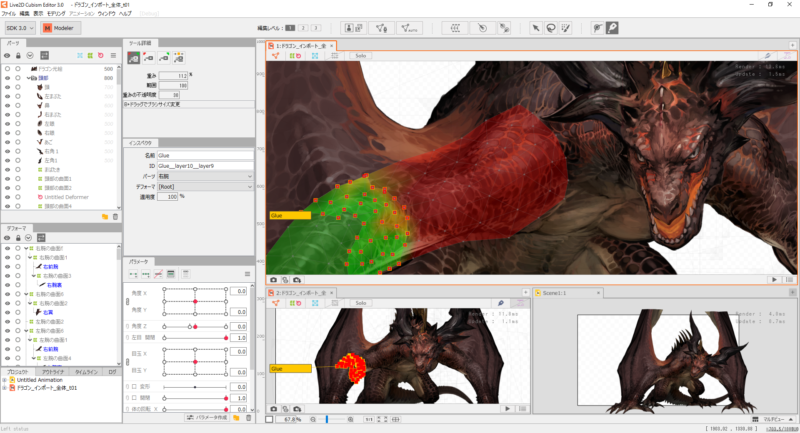Select the brush selection tool next to lasso
Screen dimensions: 800x433
coord(565,28)
